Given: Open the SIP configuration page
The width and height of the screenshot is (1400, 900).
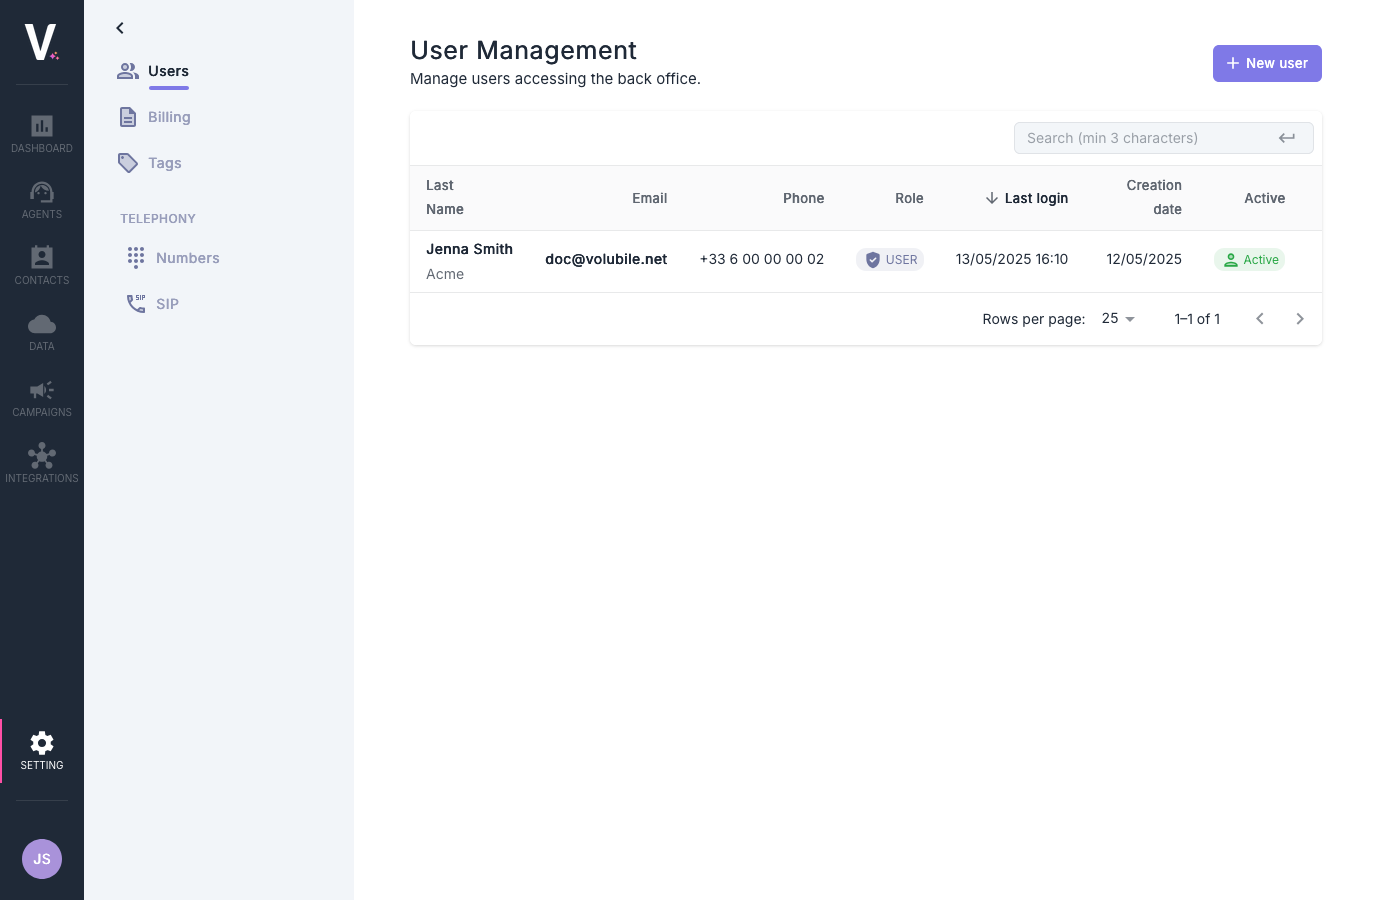Looking at the screenshot, I should pyautogui.click(x=167, y=303).
